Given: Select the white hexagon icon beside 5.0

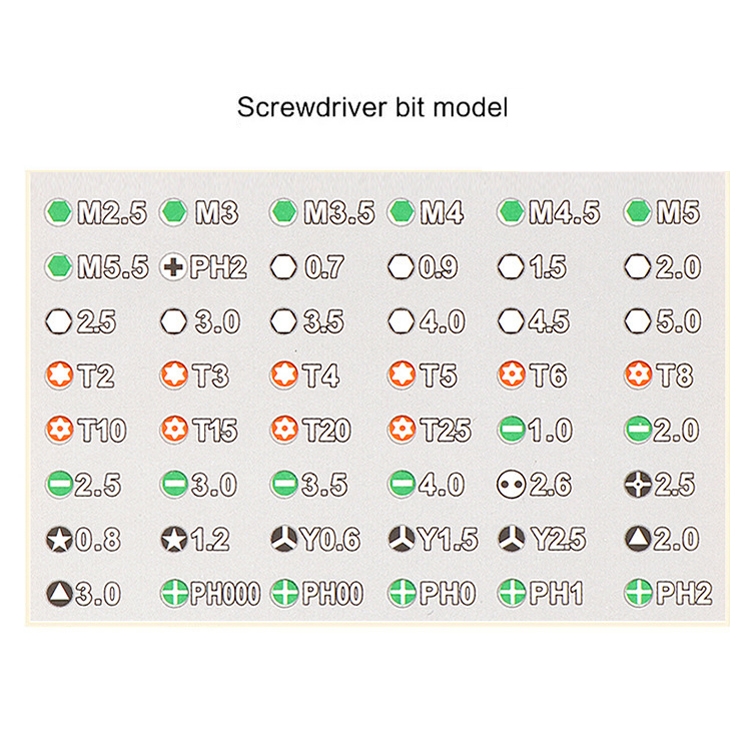Looking at the screenshot, I should pyautogui.click(x=637, y=321).
